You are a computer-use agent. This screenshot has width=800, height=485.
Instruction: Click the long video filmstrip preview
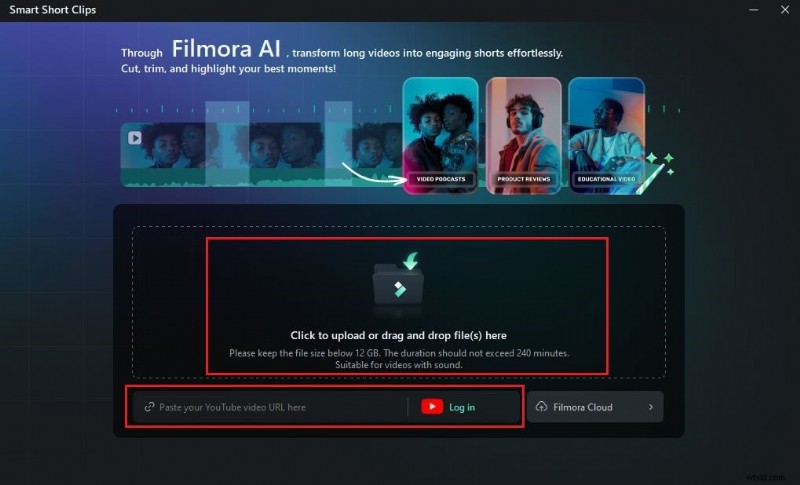pyautogui.click(x=261, y=155)
